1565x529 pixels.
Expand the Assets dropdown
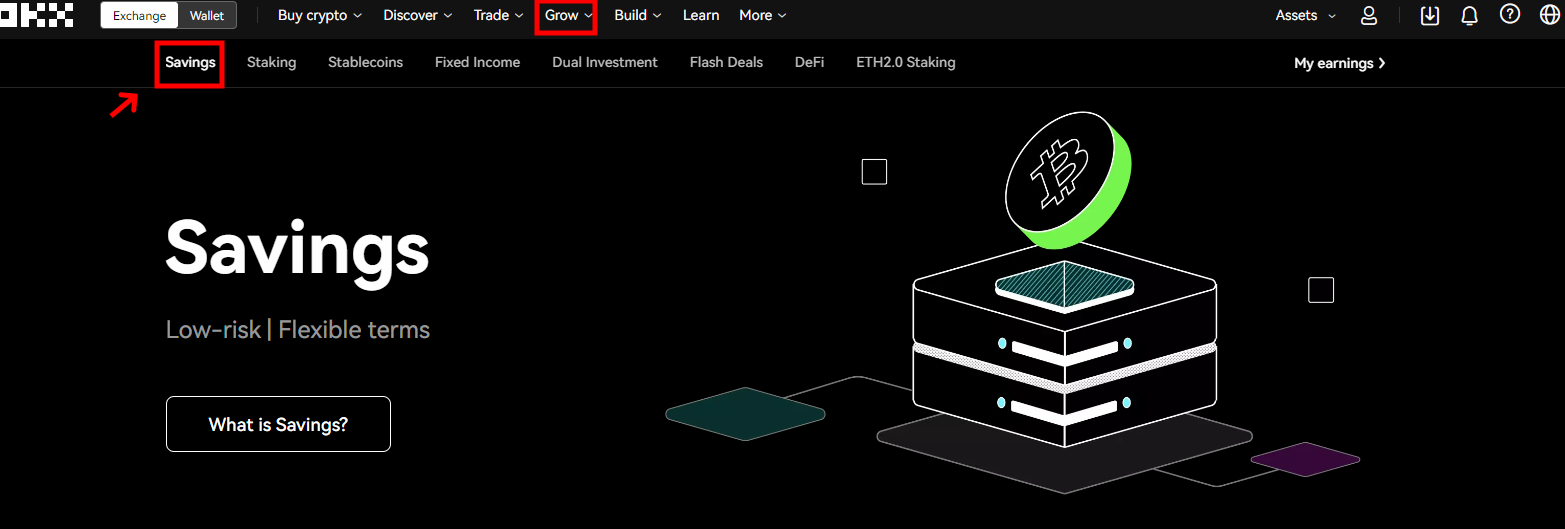pos(1305,15)
